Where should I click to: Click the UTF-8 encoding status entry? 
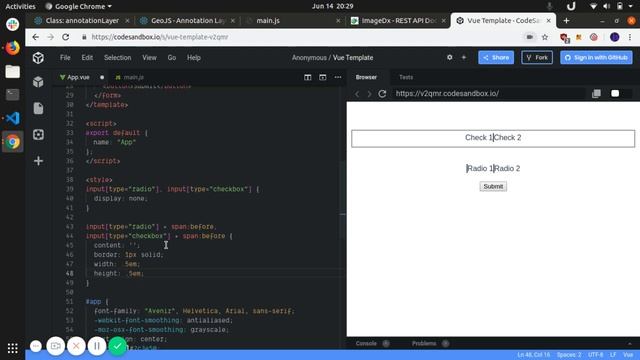[x=596, y=355]
